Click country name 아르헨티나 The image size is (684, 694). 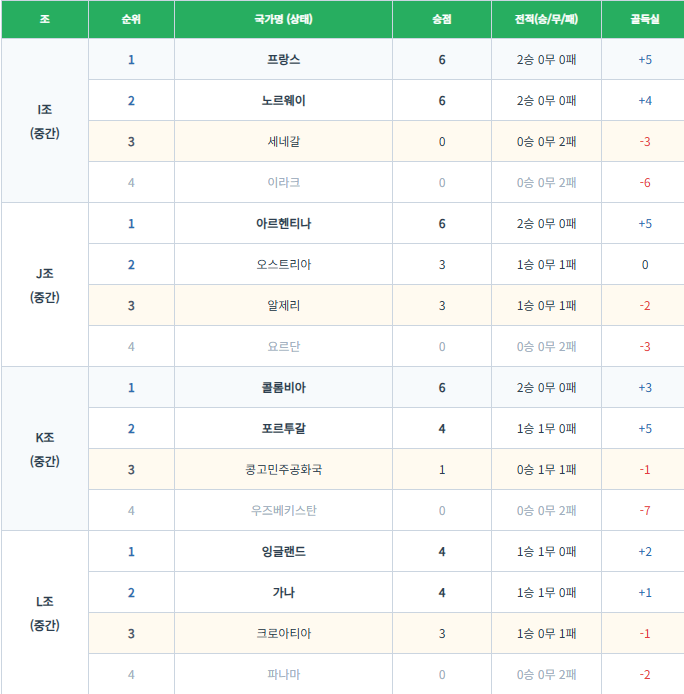(x=283, y=224)
